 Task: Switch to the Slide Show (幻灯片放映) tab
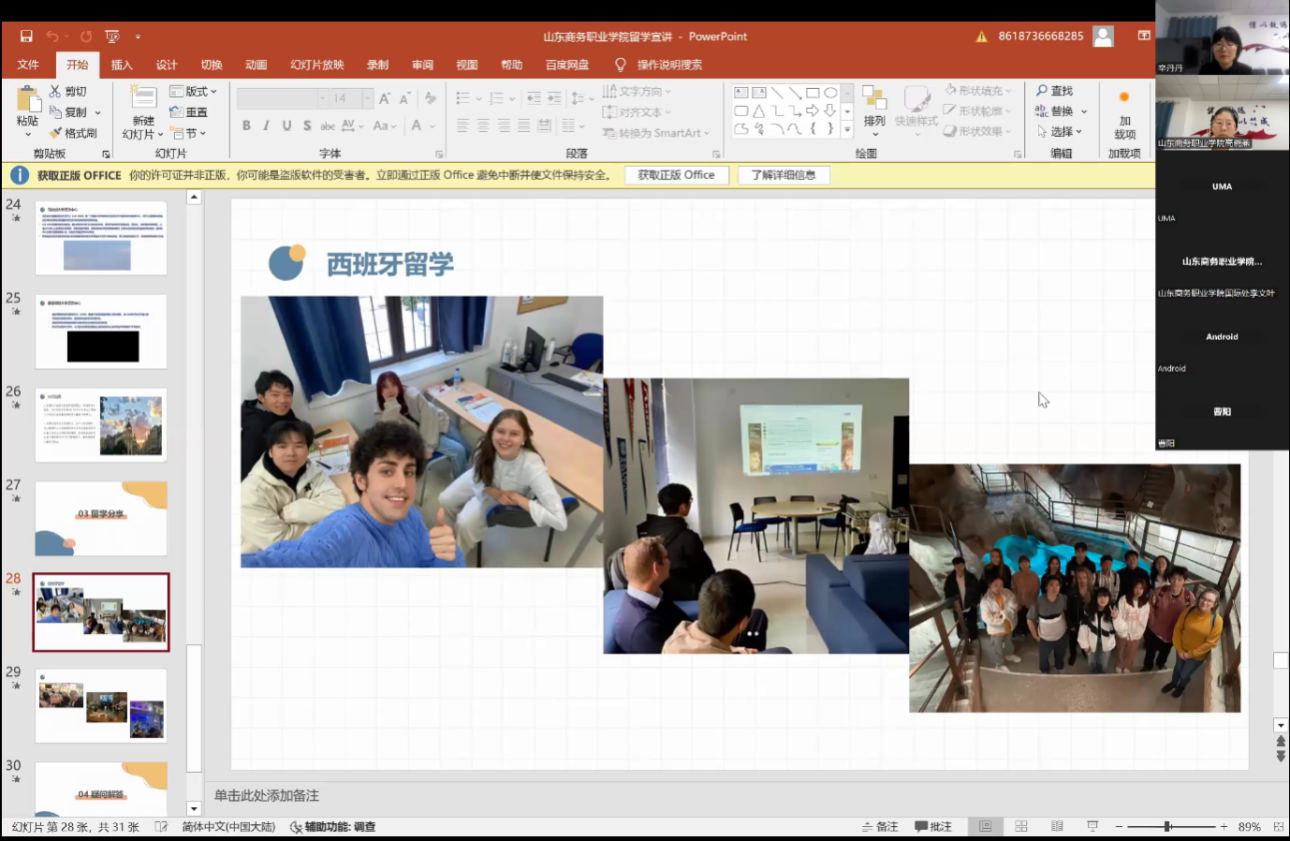(x=317, y=65)
